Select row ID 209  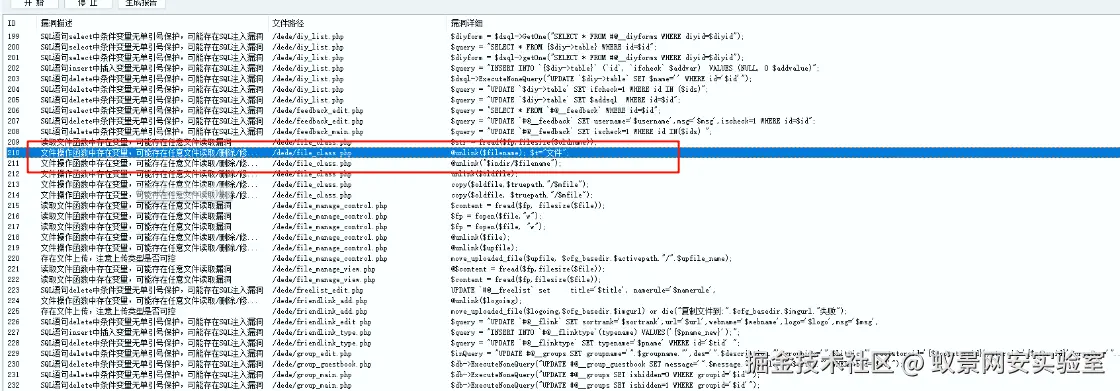coord(14,142)
